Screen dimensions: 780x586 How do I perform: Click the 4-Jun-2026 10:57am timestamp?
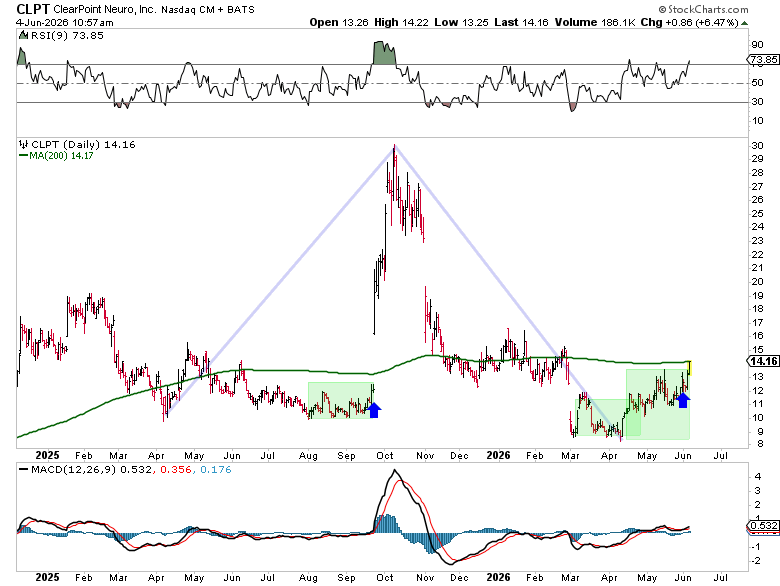(x=65, y=22)
